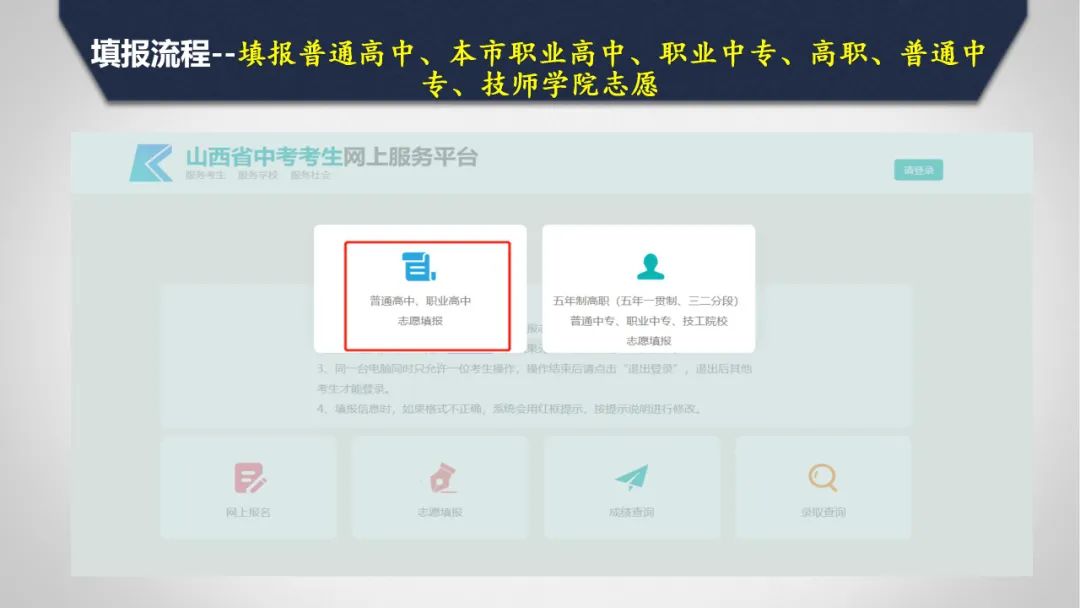The image size is (1080, 608).
Task: Click the notice line starting with 3、同一台电脑
Action: (534, 379)
